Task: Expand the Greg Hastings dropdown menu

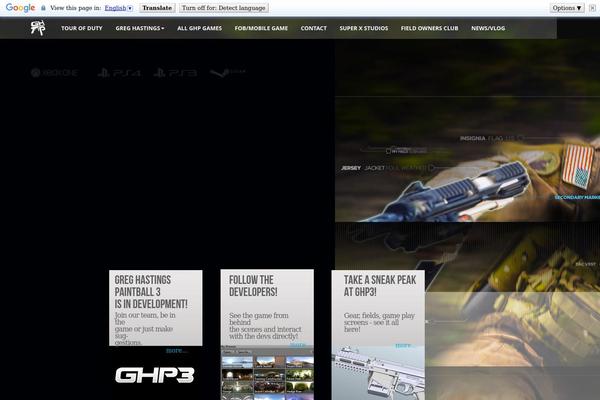Action: point(140,28)
